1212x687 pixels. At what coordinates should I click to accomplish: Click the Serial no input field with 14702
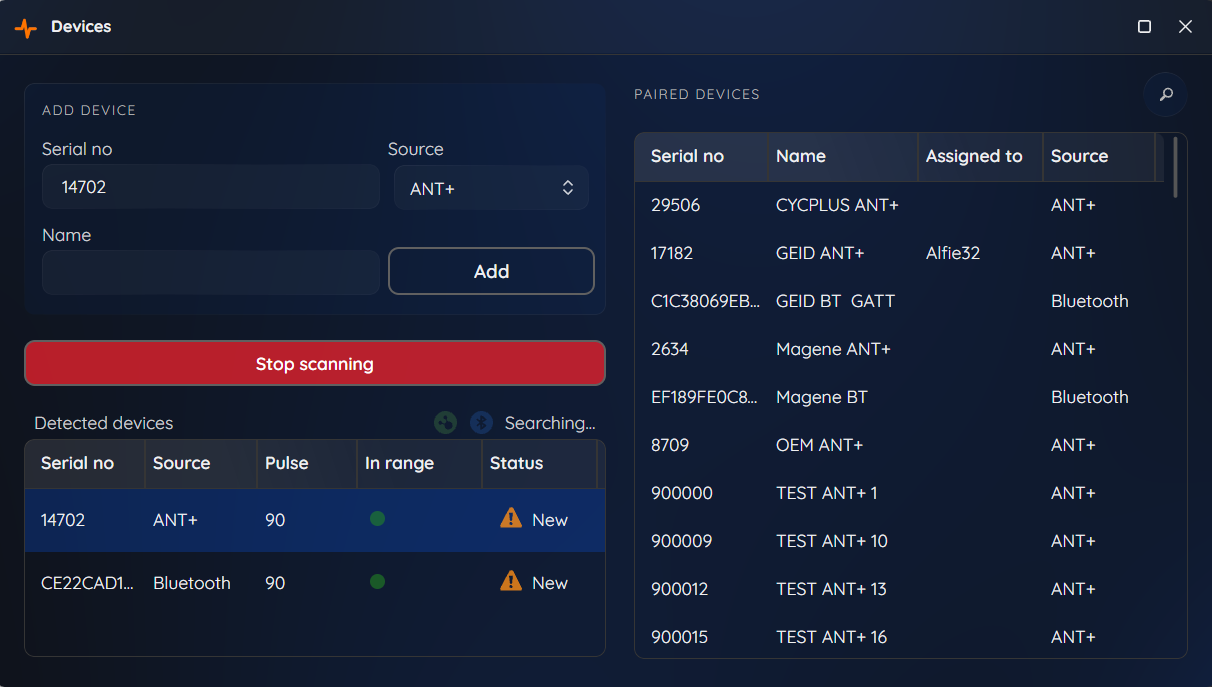tap(211, 187)
